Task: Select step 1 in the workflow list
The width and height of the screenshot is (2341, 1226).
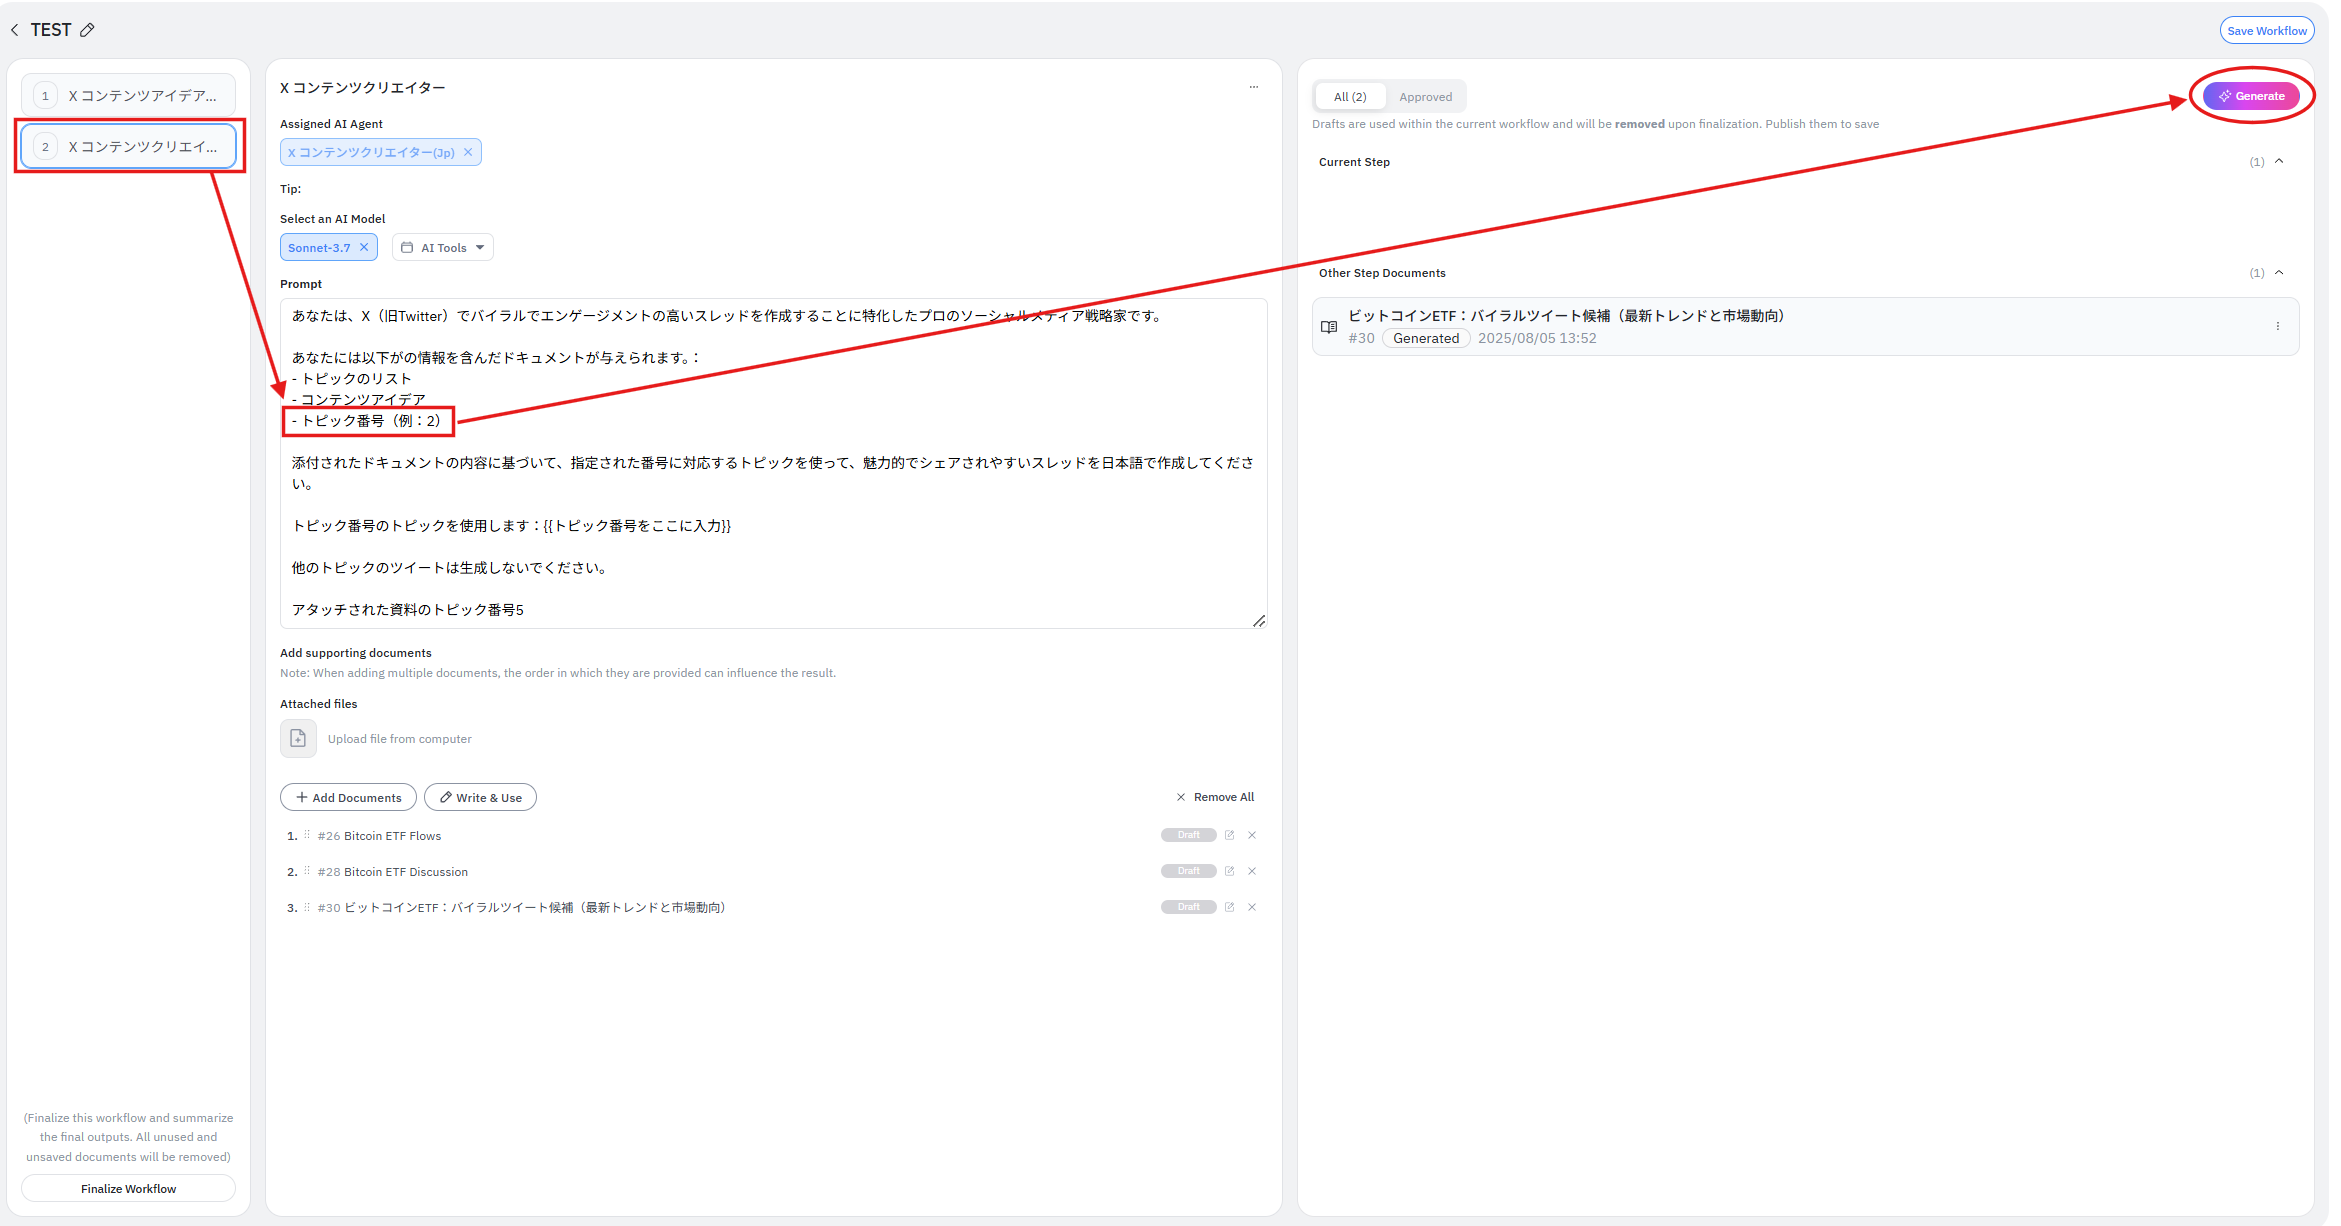Action: [x=129, y=96]
